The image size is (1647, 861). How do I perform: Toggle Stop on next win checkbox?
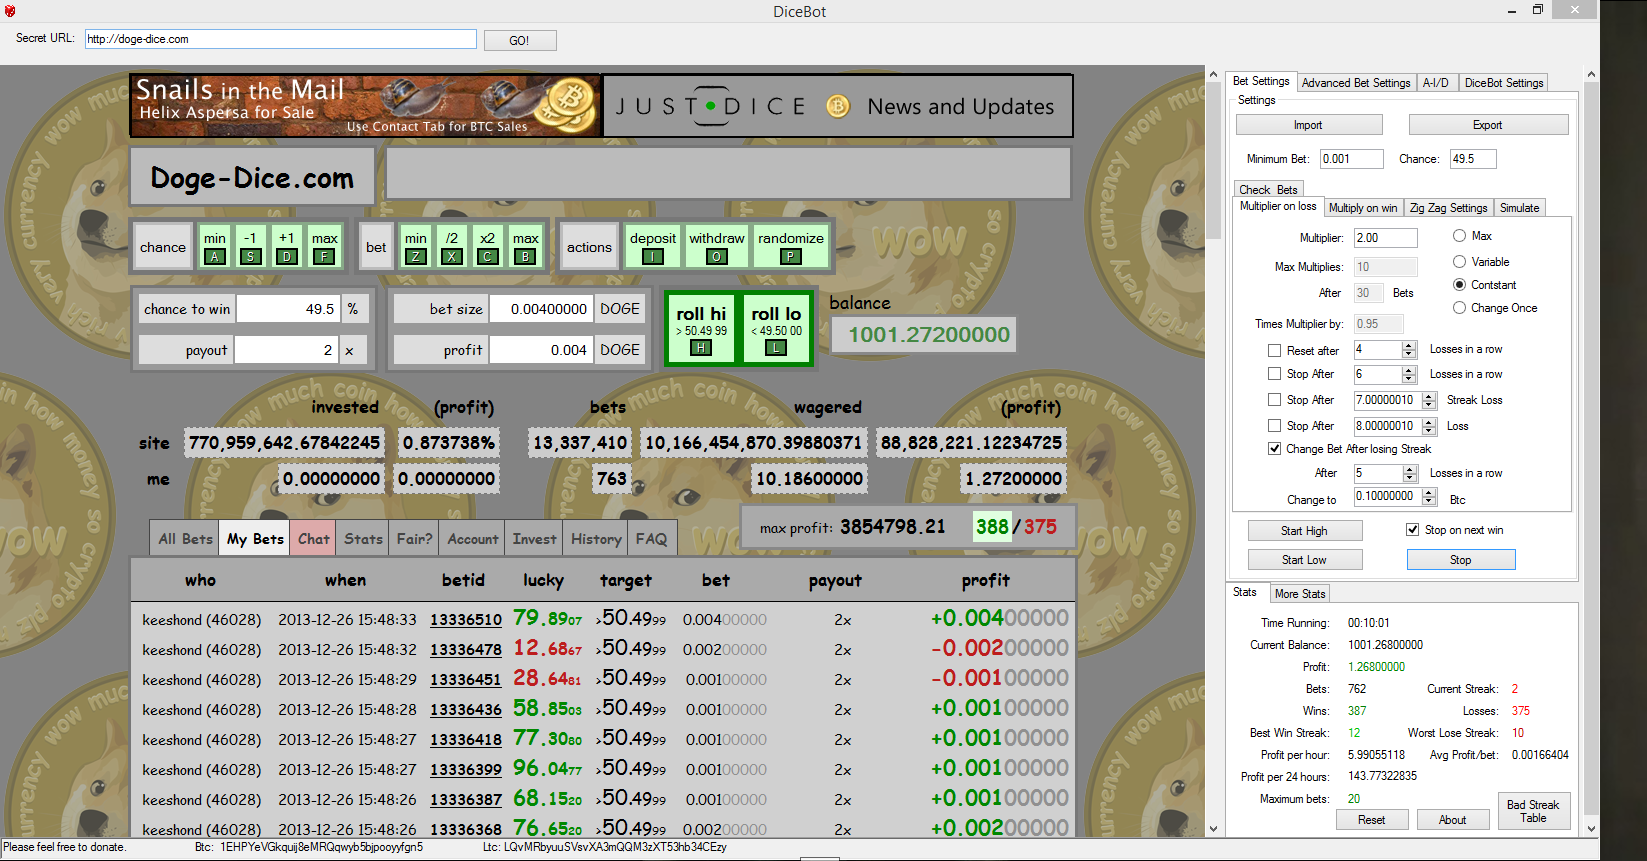pyautogui.click(x=1412, y=530)
